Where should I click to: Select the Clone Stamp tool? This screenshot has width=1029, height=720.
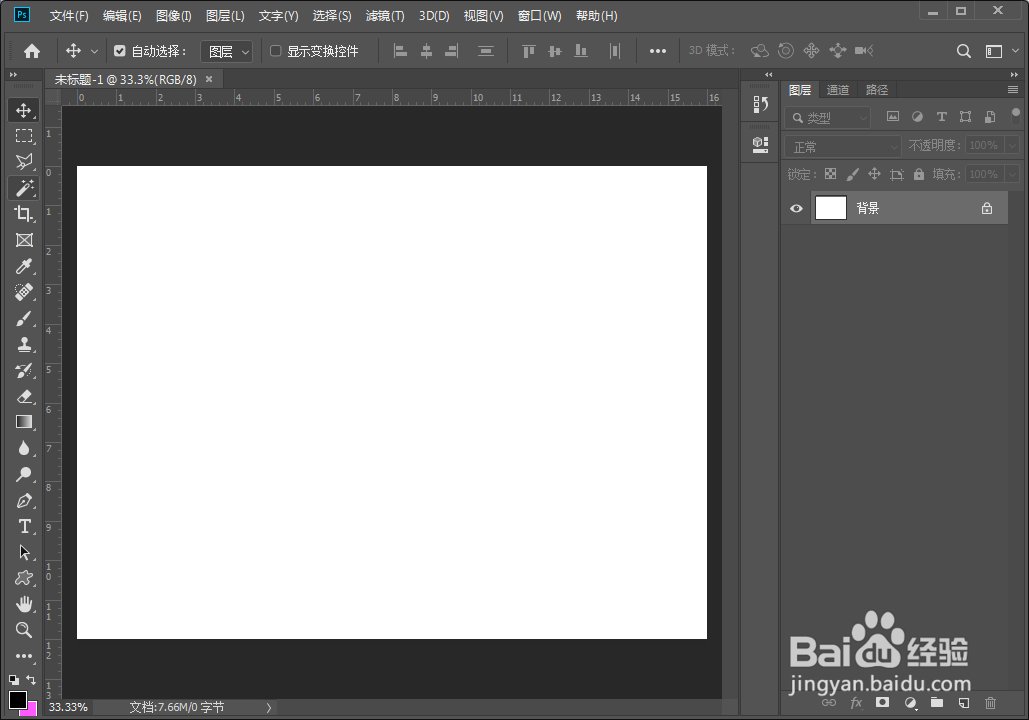(24, 344)
